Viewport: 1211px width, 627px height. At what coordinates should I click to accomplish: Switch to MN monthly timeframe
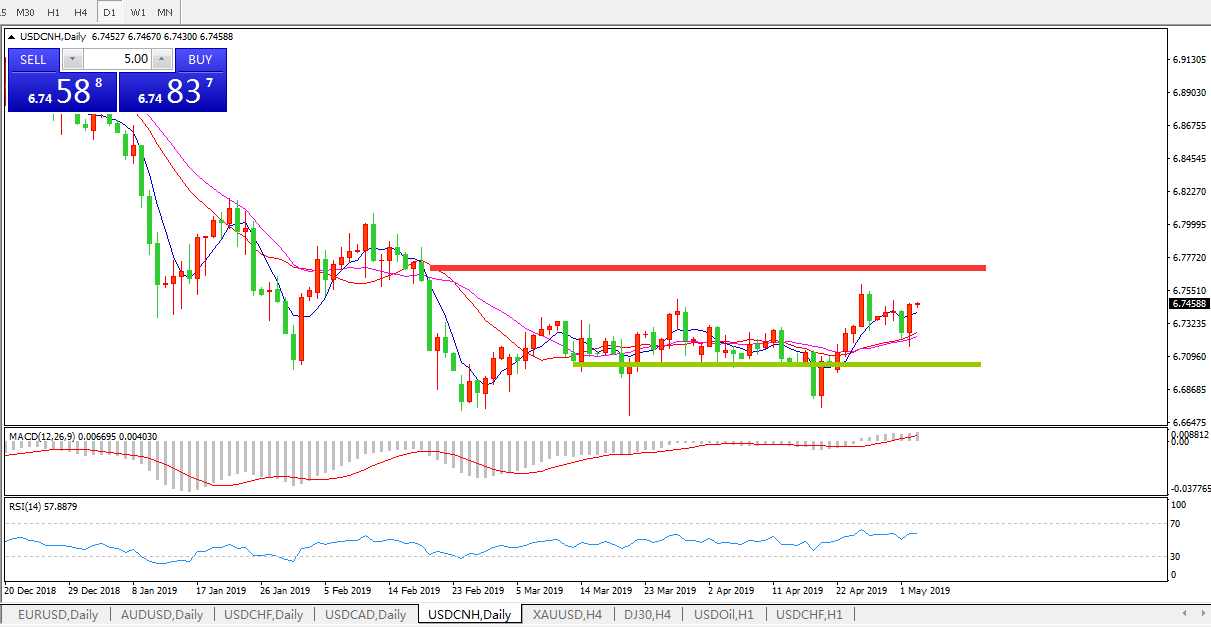pyautogui.click(x=165, y=12)
